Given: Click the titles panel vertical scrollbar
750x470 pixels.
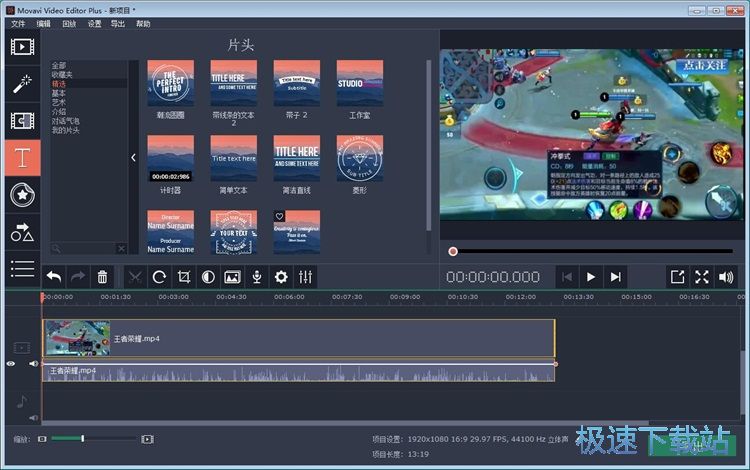Looking at the screenshot, I should pos(429,145).
